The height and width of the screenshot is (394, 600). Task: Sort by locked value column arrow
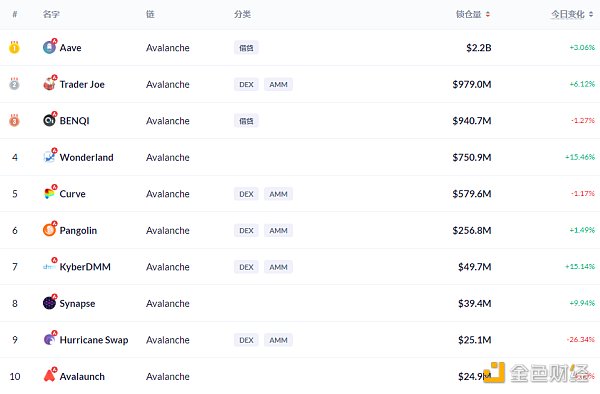488,15
